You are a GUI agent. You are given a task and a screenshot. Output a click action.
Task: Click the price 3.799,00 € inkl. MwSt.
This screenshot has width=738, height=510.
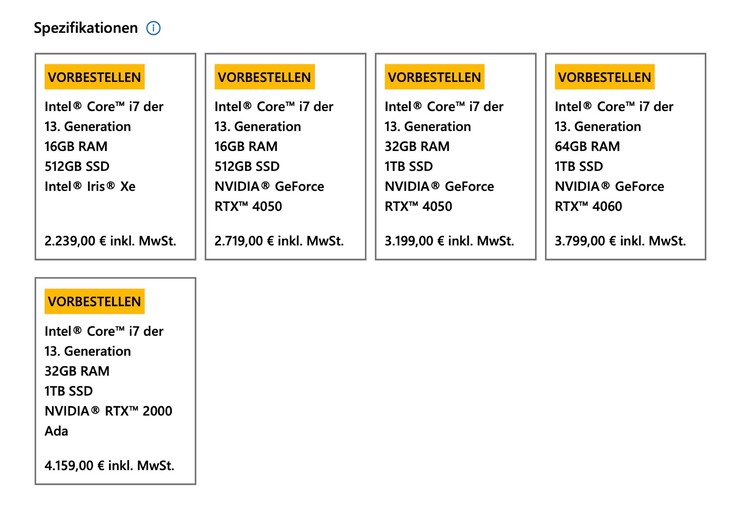(620, 241)
